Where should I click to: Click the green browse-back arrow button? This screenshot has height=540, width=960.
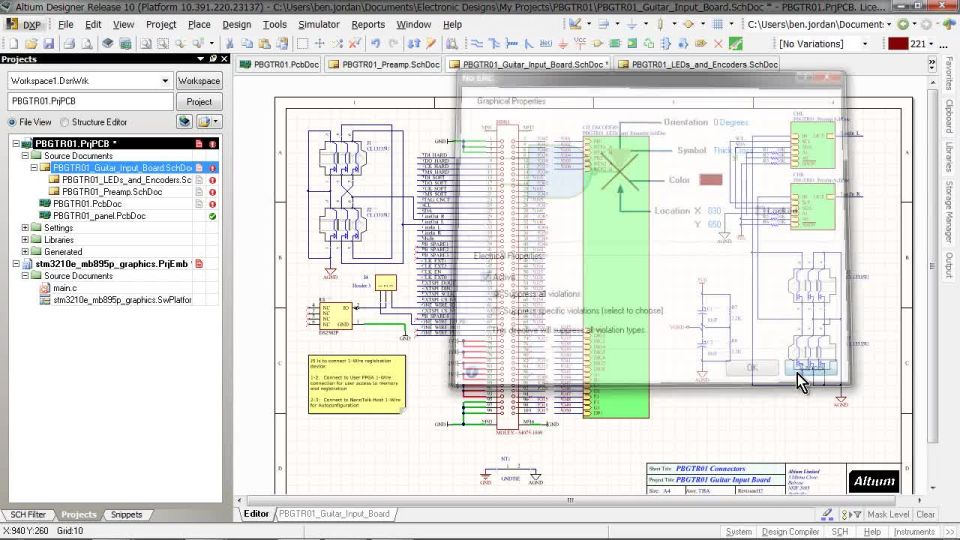tap(902, 24)
